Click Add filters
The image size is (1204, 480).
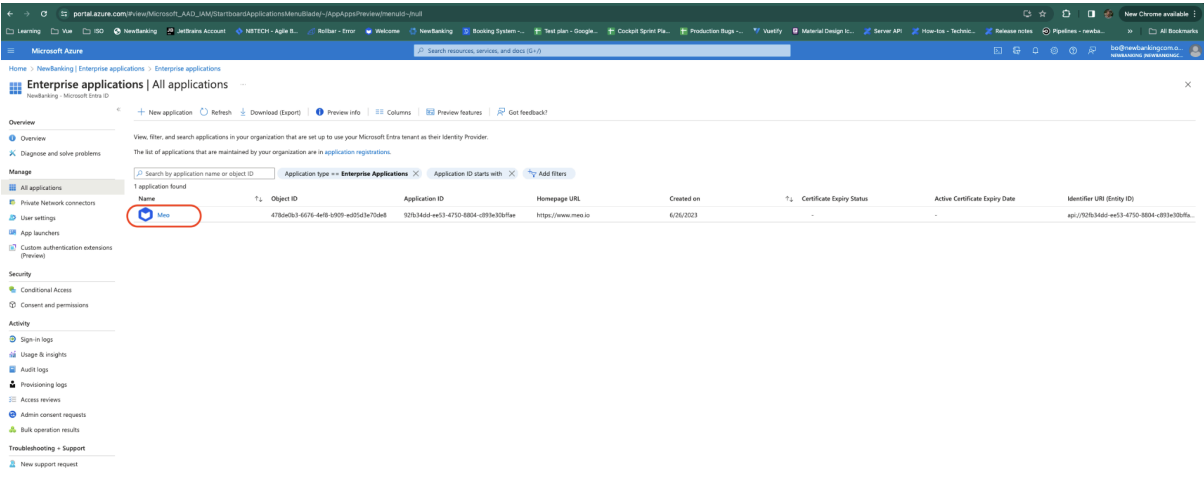pyautogui.click(x=548, y=173)
